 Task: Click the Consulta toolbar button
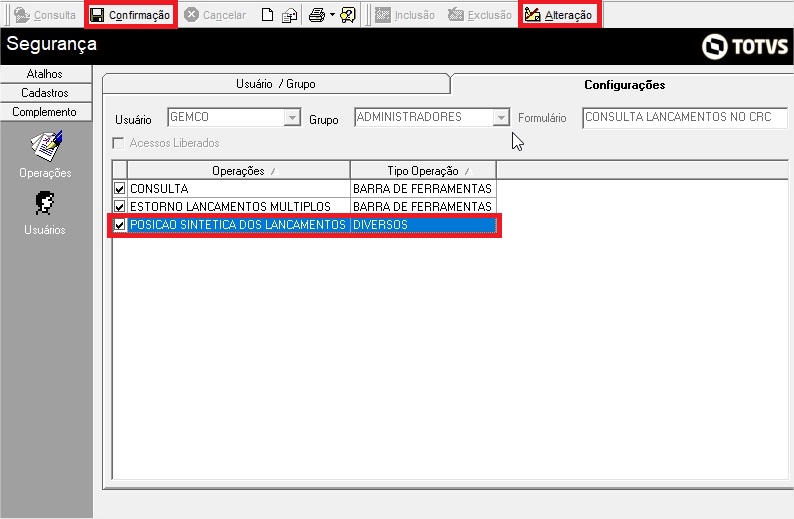pos(45,15)
